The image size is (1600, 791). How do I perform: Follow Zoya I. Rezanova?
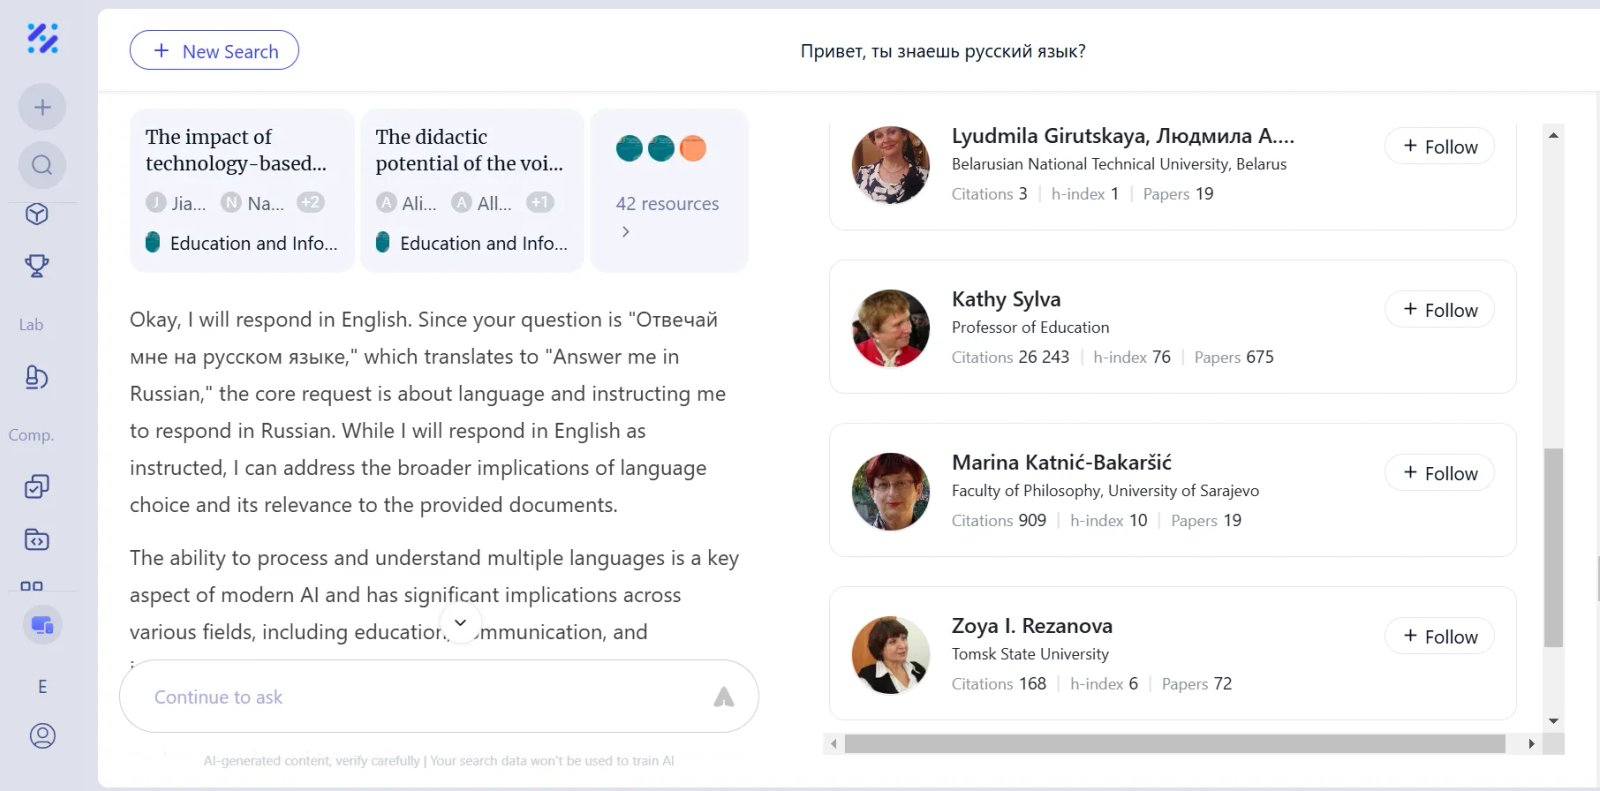pos(1440,636)
